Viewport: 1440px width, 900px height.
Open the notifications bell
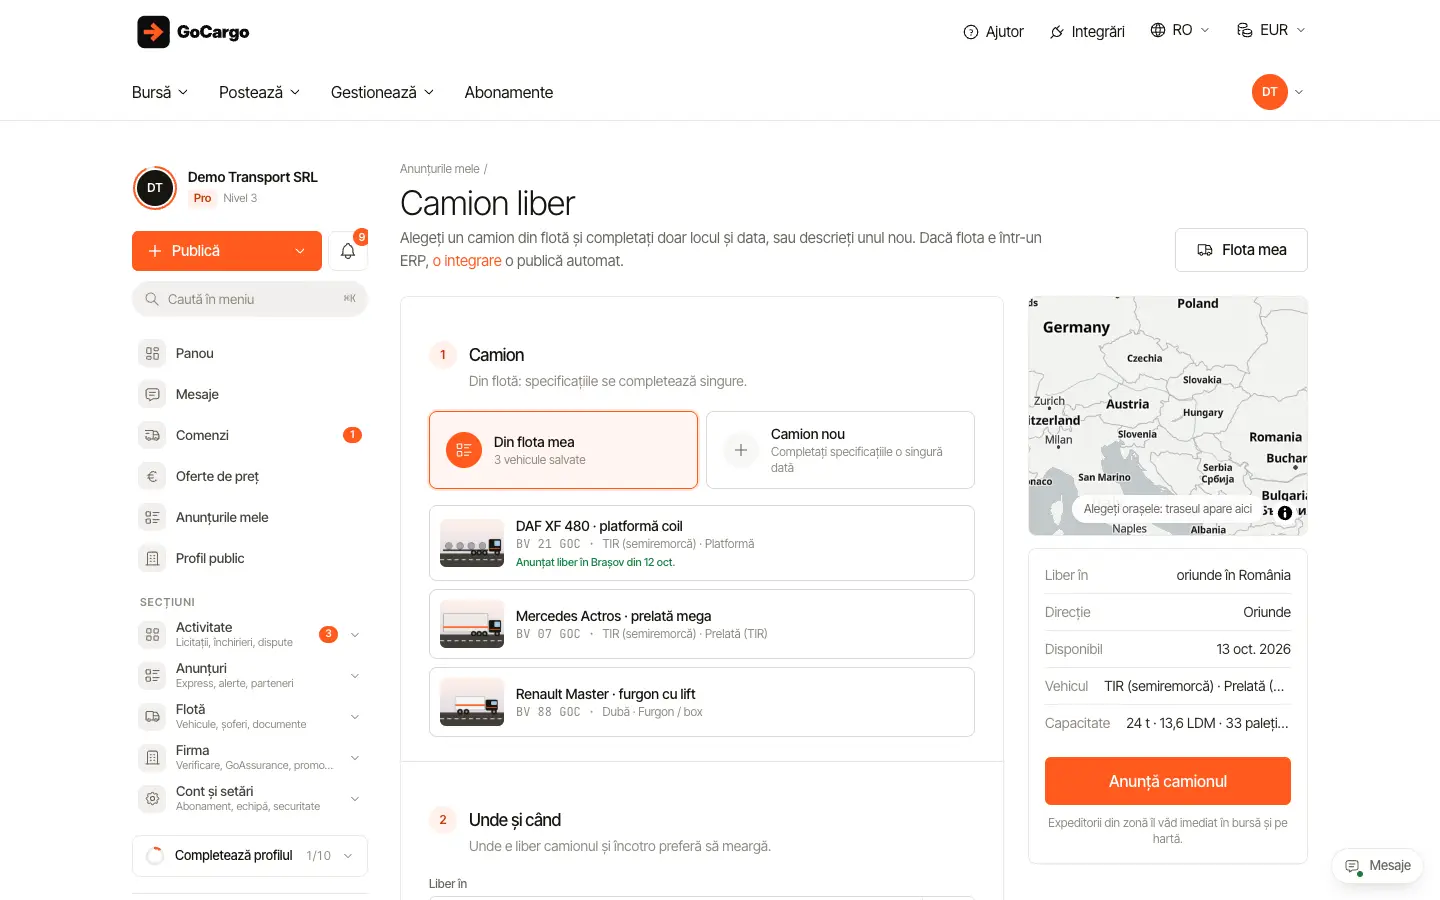coord(348,251)
